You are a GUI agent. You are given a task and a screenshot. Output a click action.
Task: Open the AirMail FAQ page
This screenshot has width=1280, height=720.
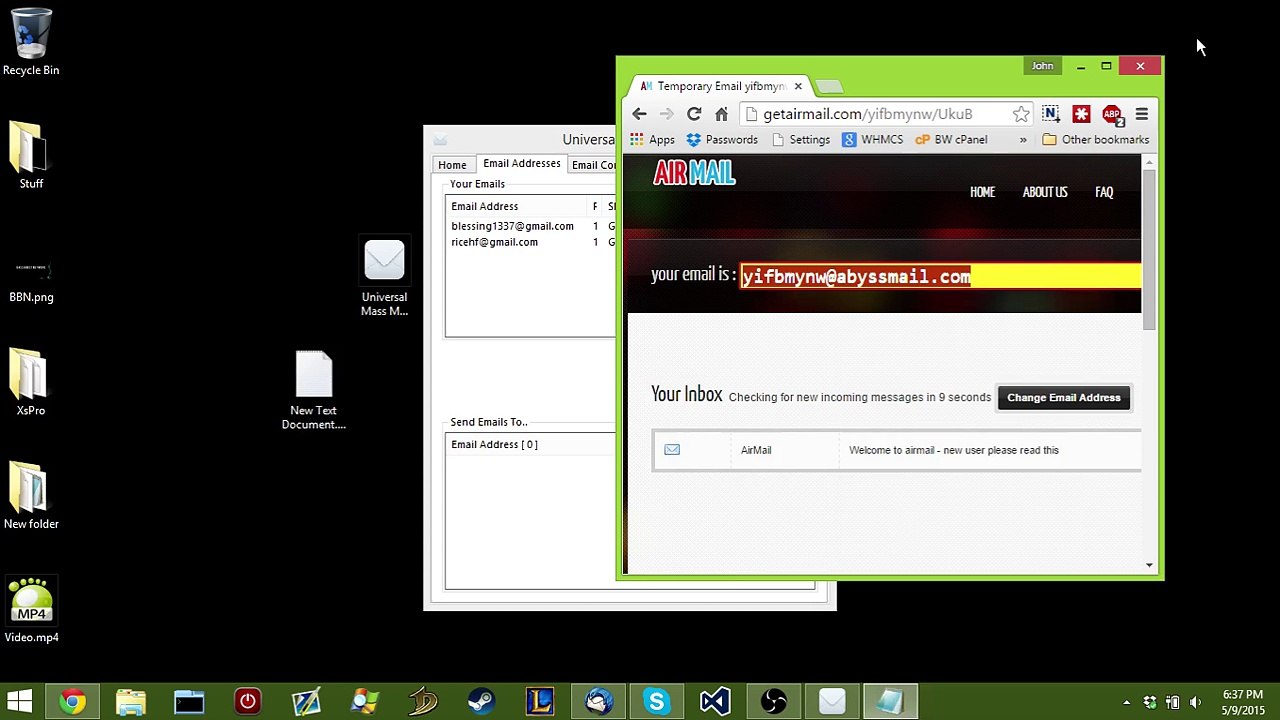coord(1104,192)
